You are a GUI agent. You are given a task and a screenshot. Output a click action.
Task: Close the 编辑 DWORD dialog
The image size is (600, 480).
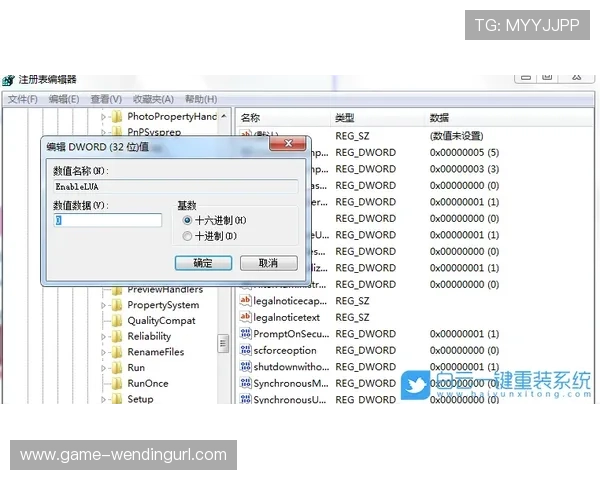[288, 143]
